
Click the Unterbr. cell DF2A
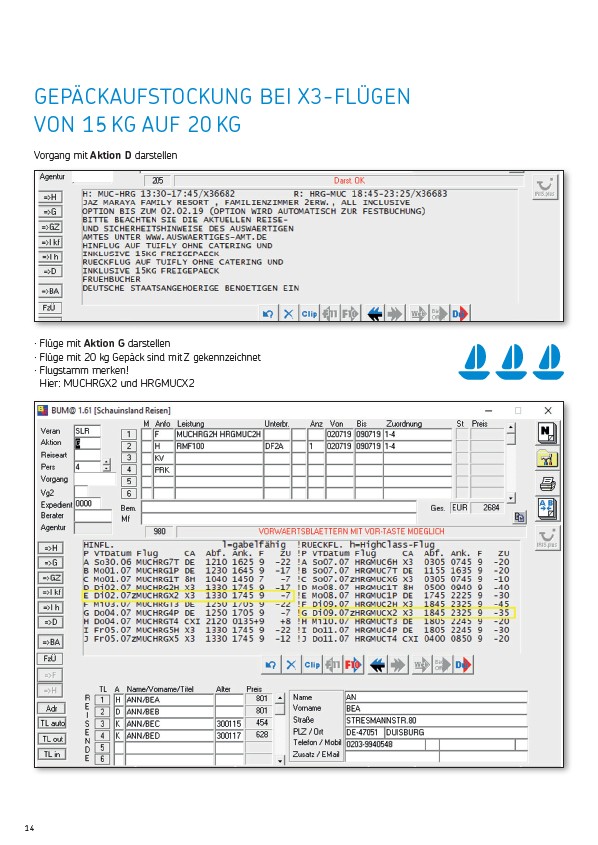(277, 446)
